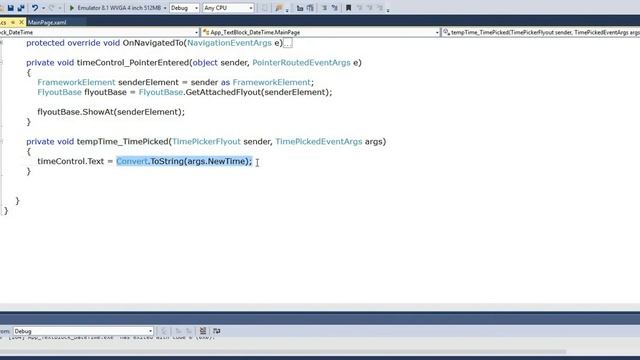
Task: Click the Save file toolbar icon
Action: click(11, 8)
